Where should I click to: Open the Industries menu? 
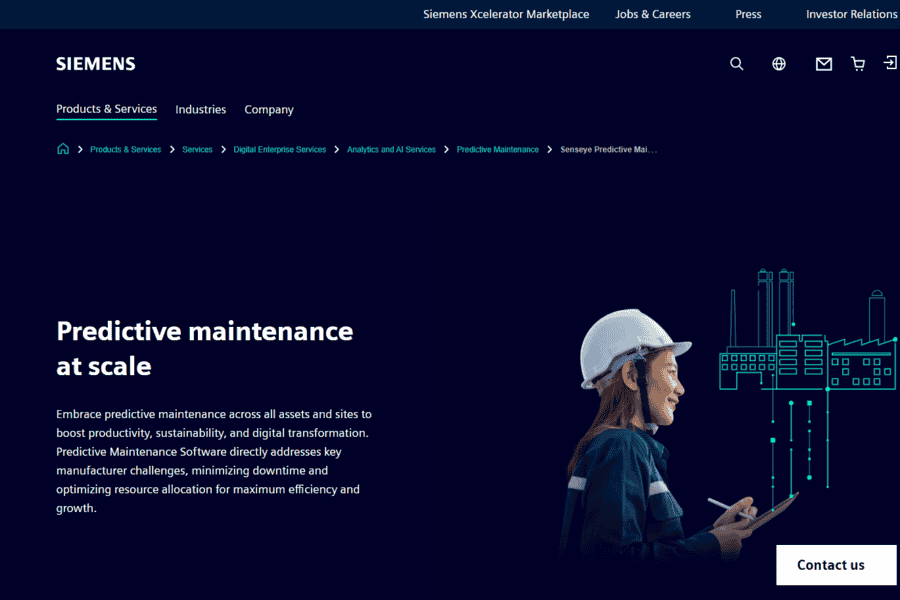(201, 109)
